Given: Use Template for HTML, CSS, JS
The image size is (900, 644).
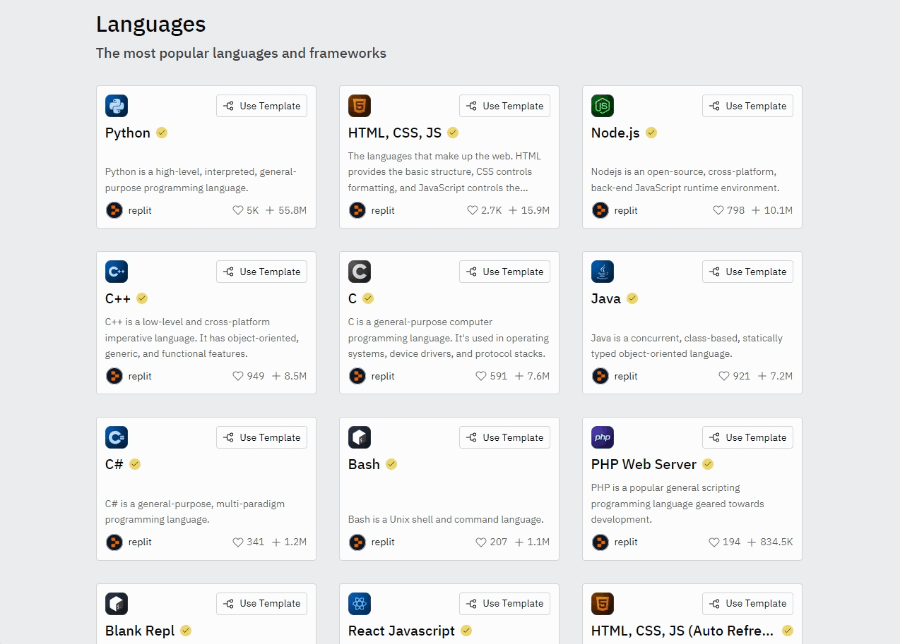Looking at the screenshot, I should [x=505, y=106].
